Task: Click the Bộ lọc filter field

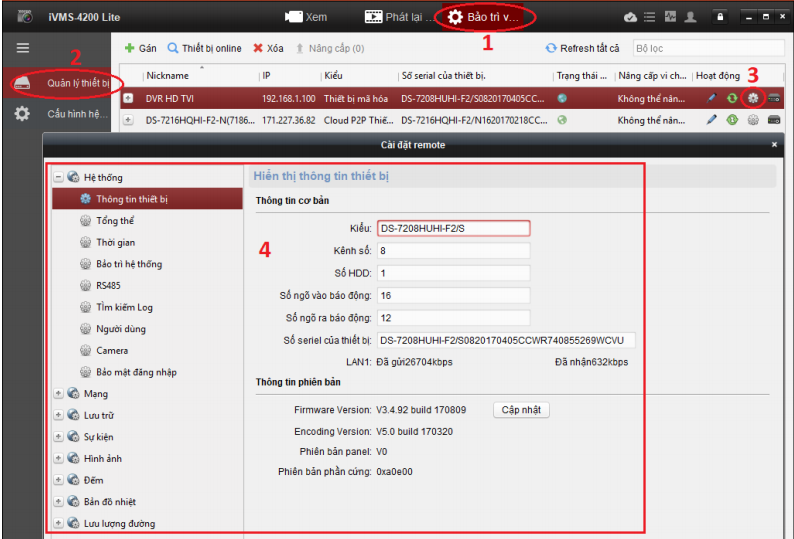Action: pos(706,48)
